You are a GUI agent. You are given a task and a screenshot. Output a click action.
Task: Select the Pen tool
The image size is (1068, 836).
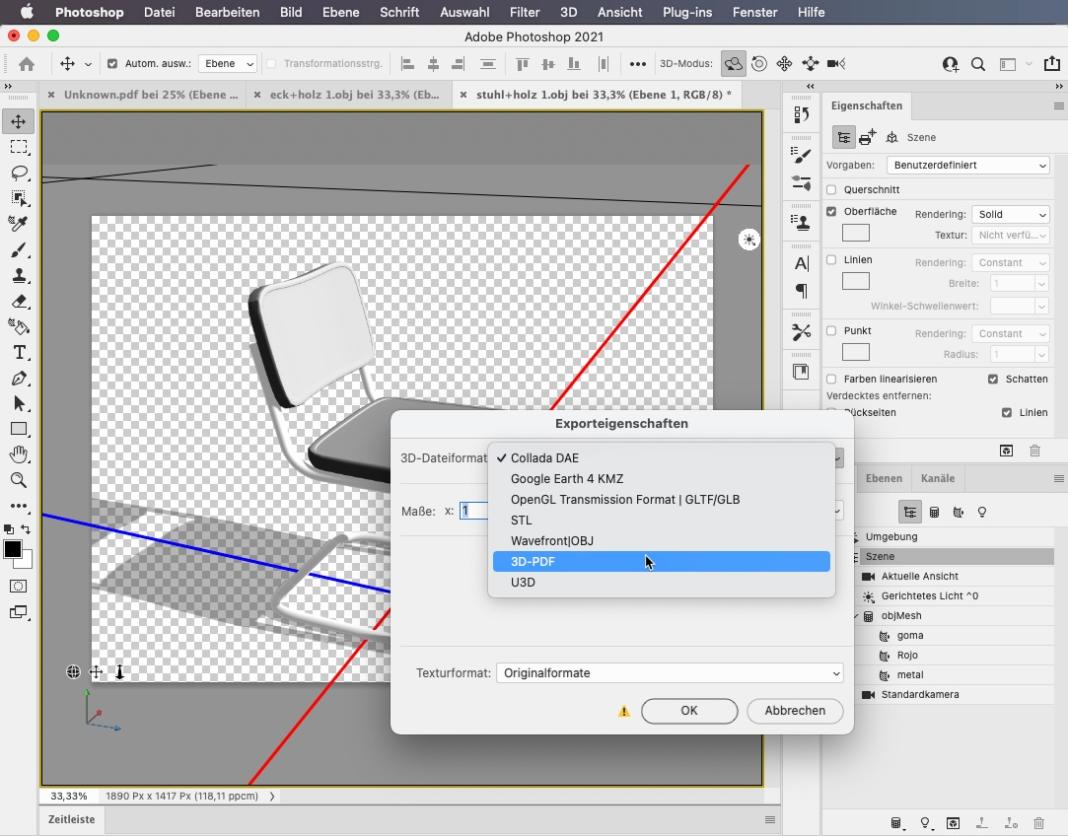click(x=18, y=378)
